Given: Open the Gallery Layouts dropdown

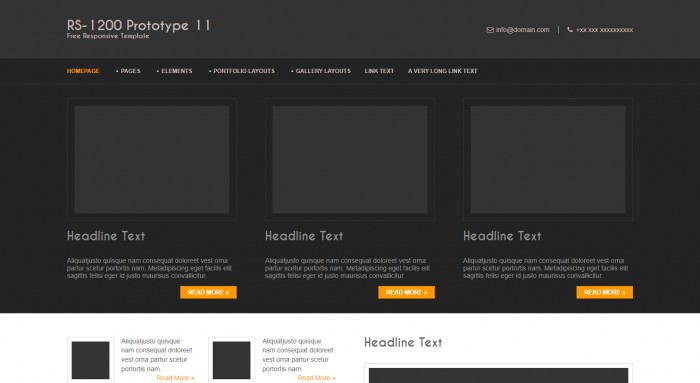Looking at the screenshot, I should click(321, 71).
